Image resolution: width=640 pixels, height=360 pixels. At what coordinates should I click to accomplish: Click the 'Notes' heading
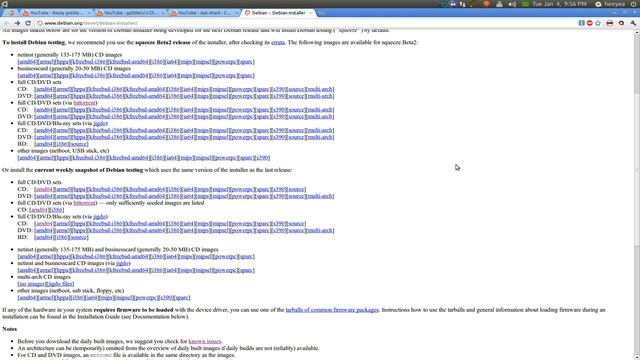click(9, 329)
